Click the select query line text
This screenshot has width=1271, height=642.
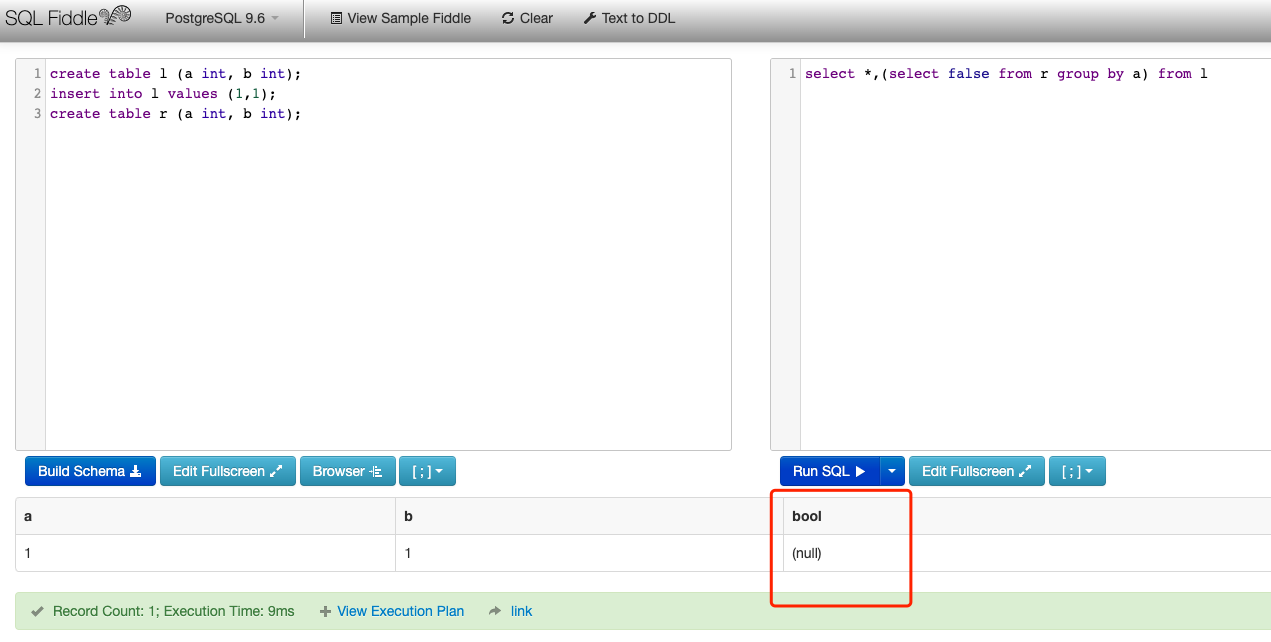[x=1006, y=74]
